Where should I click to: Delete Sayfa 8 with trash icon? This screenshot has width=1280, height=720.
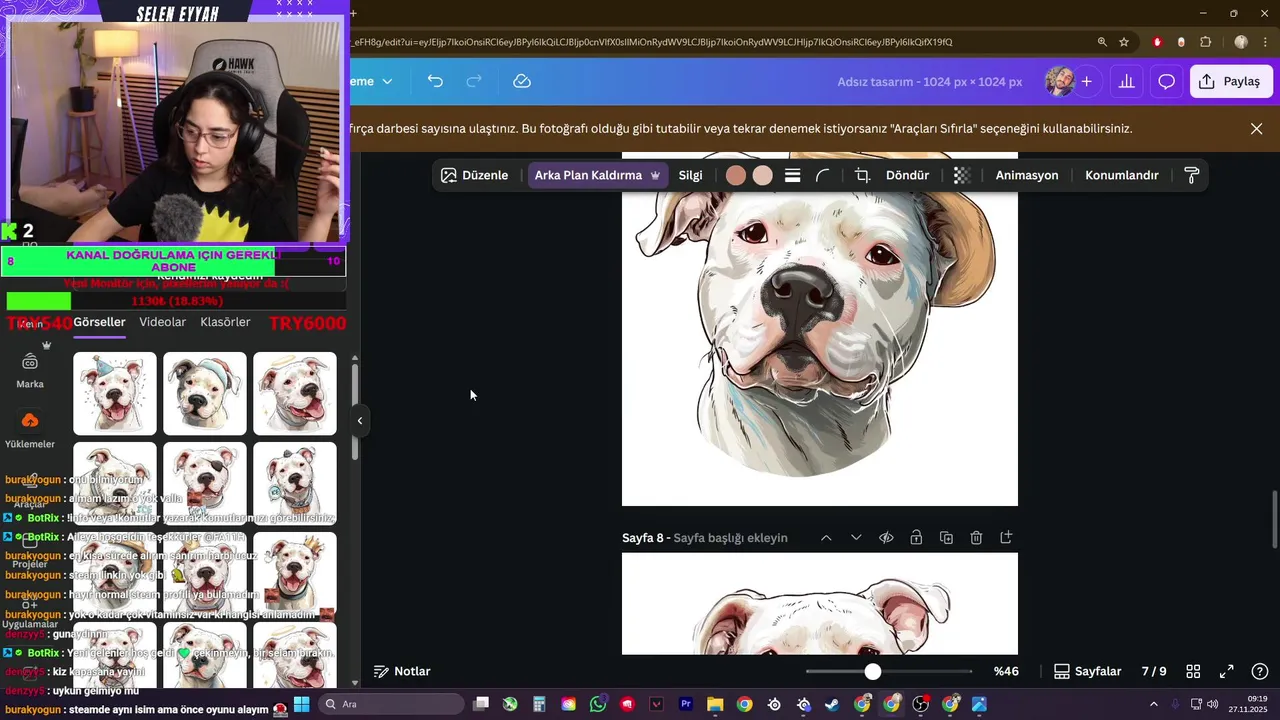coord(976,538)
